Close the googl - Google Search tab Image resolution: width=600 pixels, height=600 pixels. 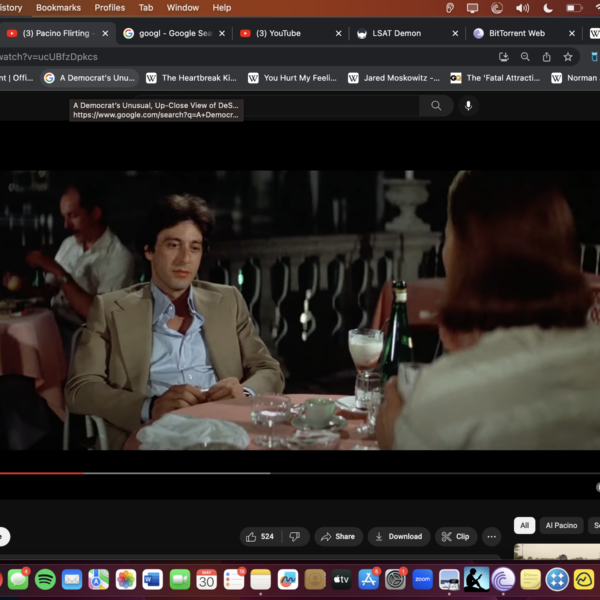click(221, 33)
